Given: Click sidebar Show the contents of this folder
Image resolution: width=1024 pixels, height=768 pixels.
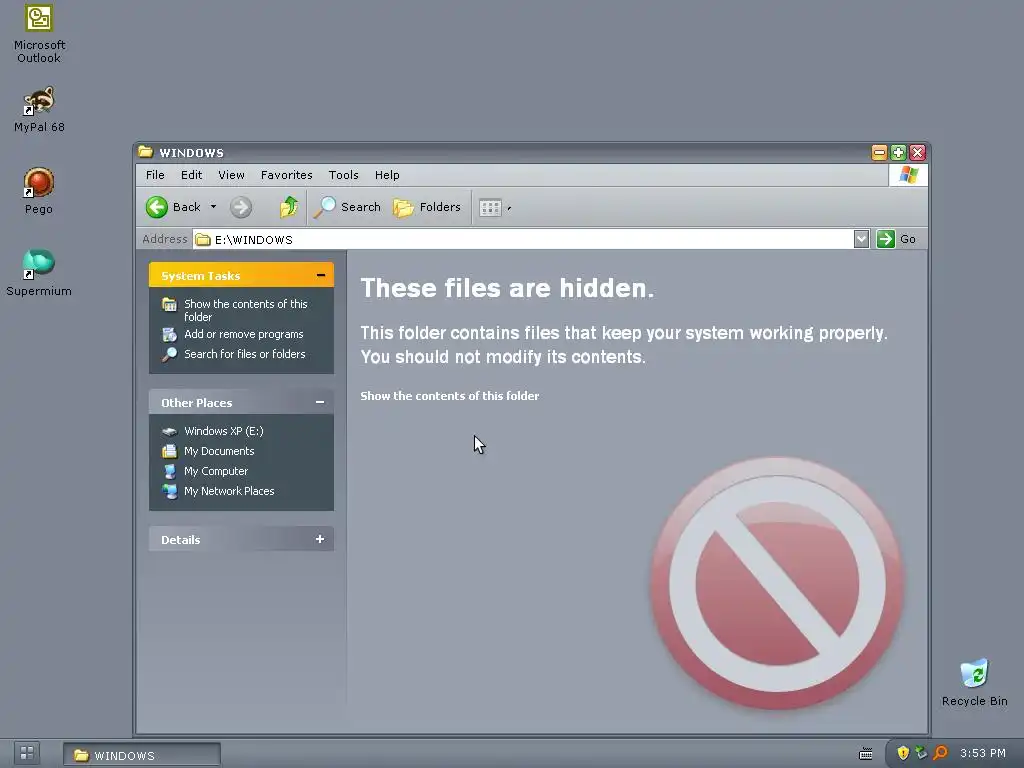Looking at the screenshot, I should tap(246, 310).
